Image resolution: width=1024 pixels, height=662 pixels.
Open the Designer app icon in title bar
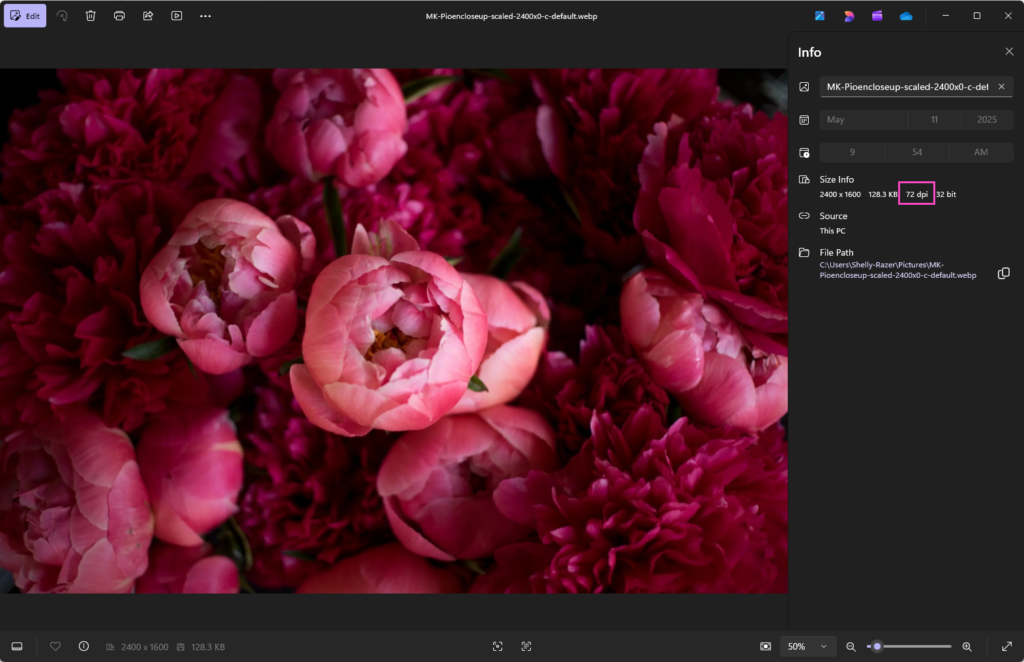click(x=820, y=16)
